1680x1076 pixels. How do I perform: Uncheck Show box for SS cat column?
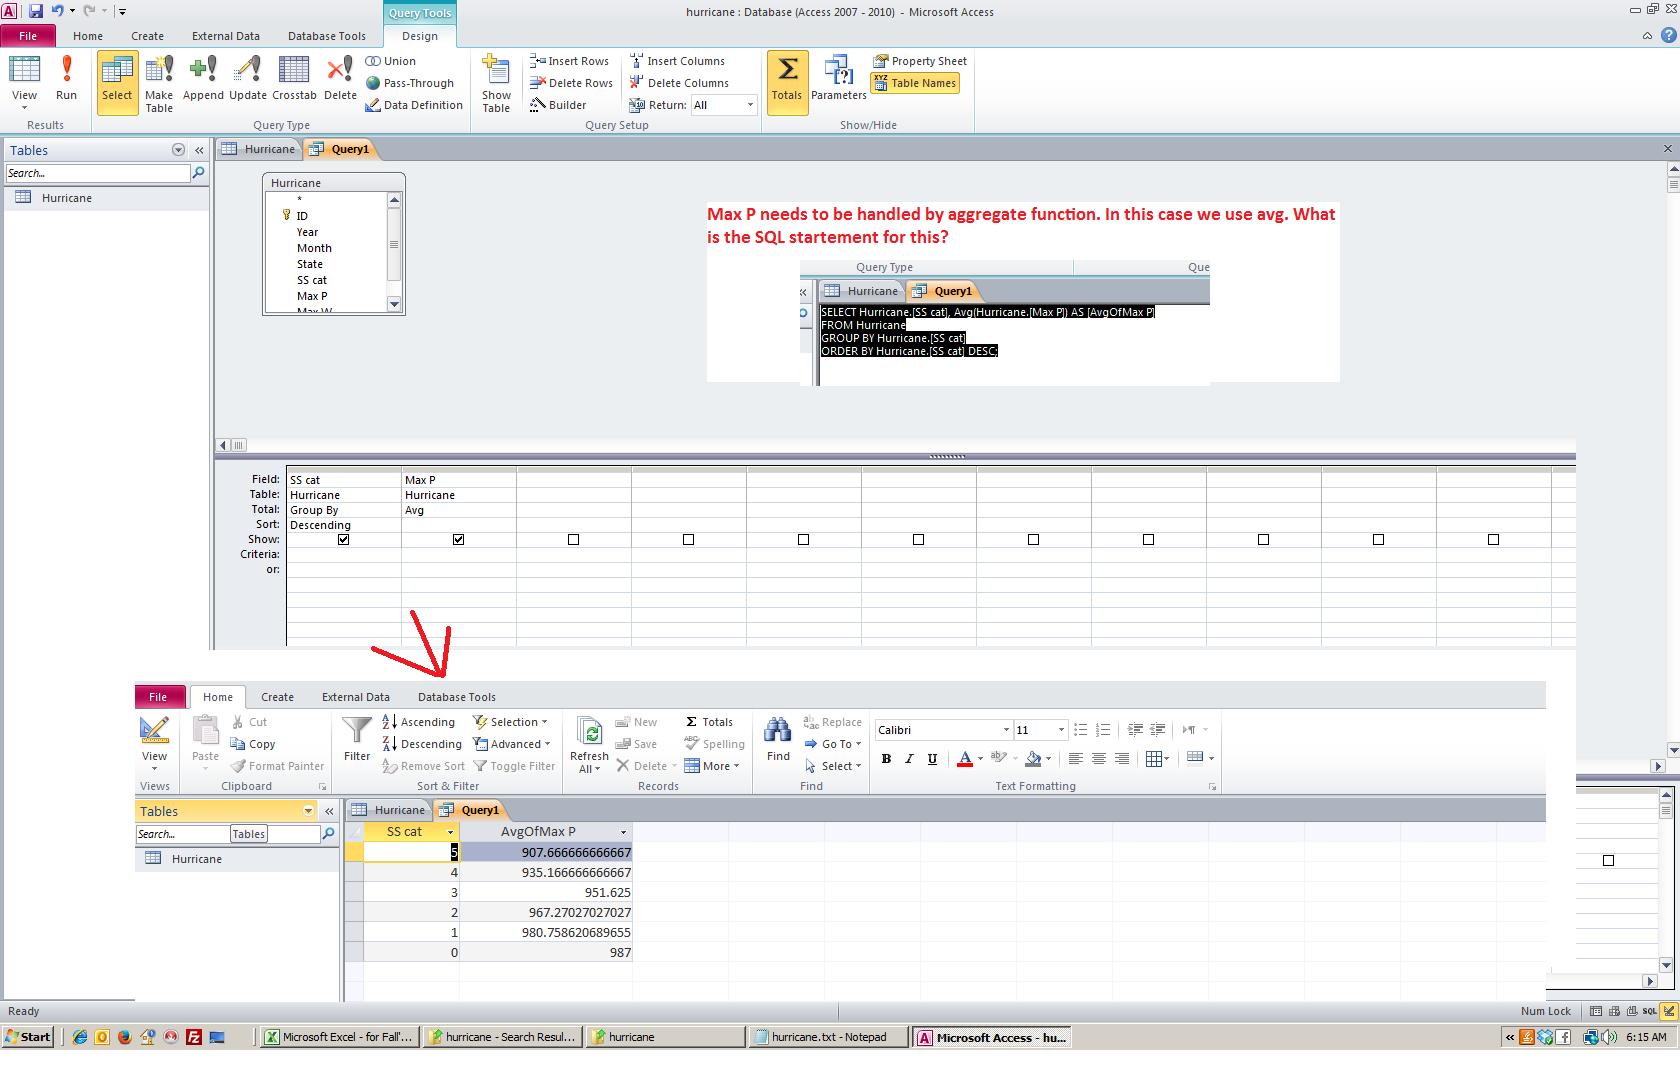click(343, 539)
